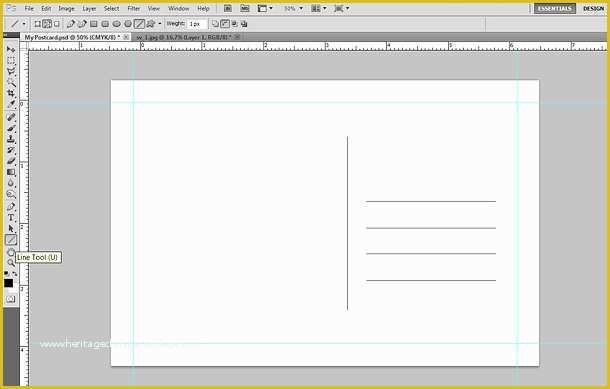Select the Rectangular Marquee tool
This screenshot has height=389, width=610.
(x=11, y=60)
